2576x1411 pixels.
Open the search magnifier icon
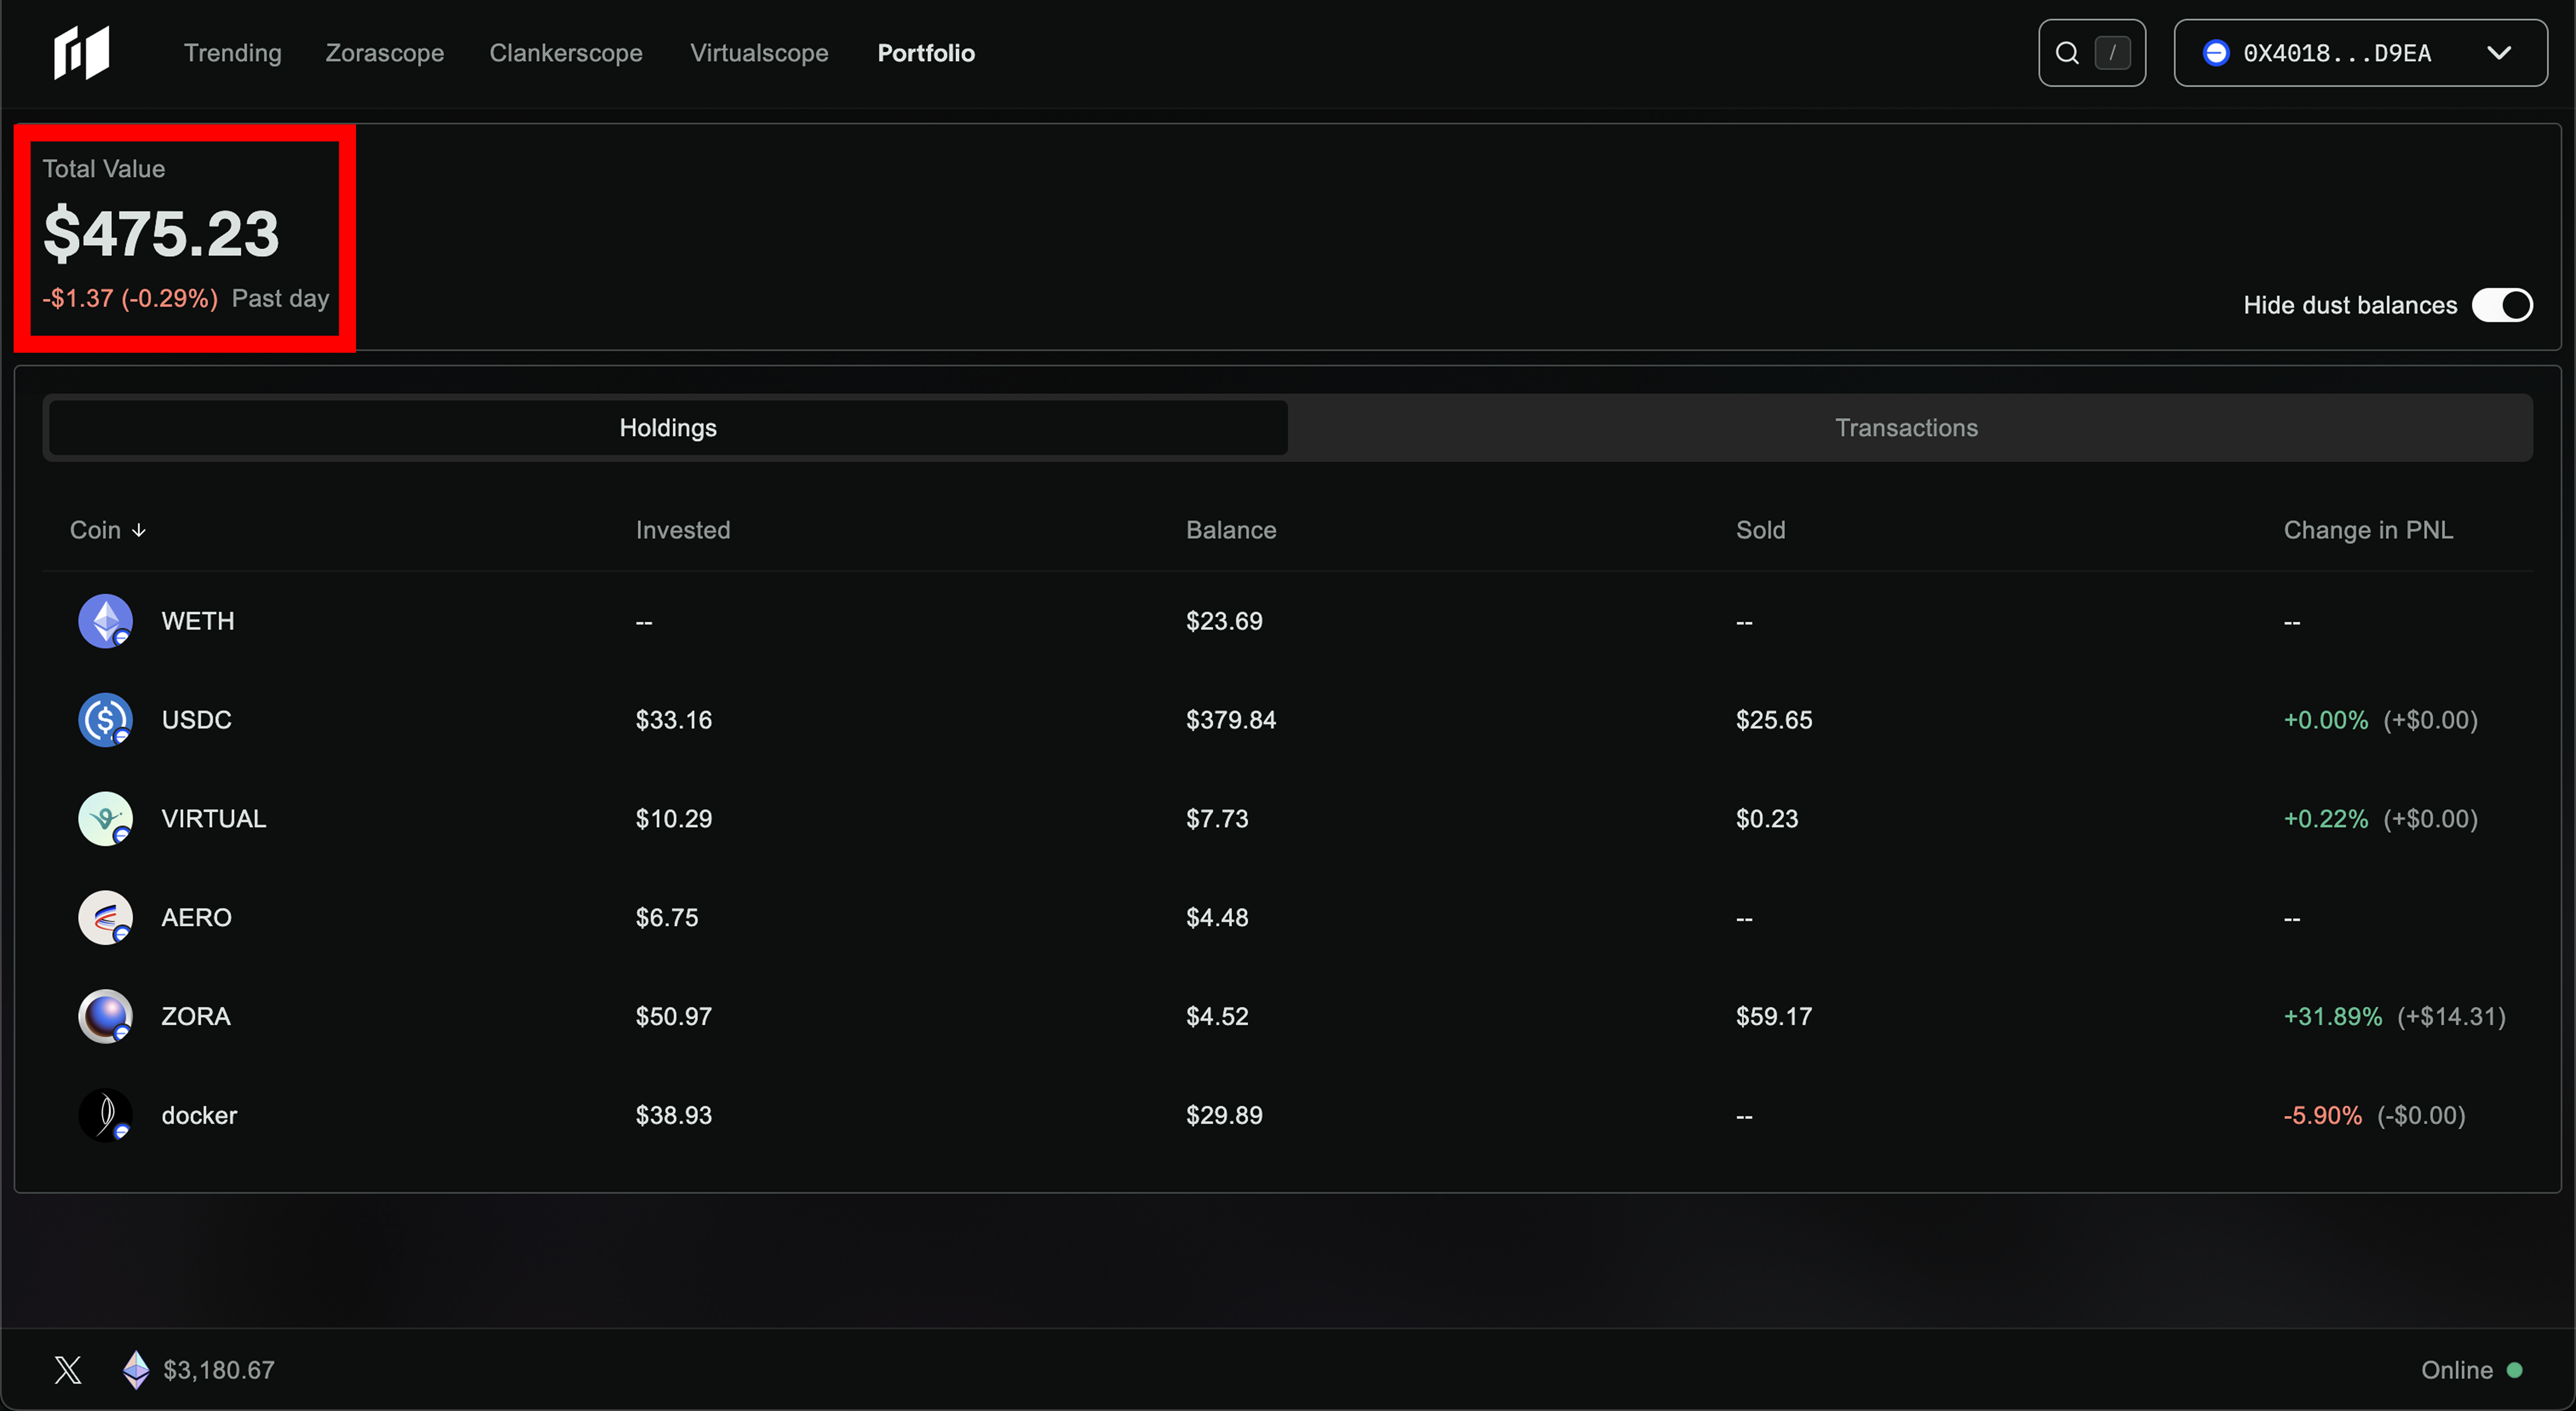click(x=2067, y=53)
